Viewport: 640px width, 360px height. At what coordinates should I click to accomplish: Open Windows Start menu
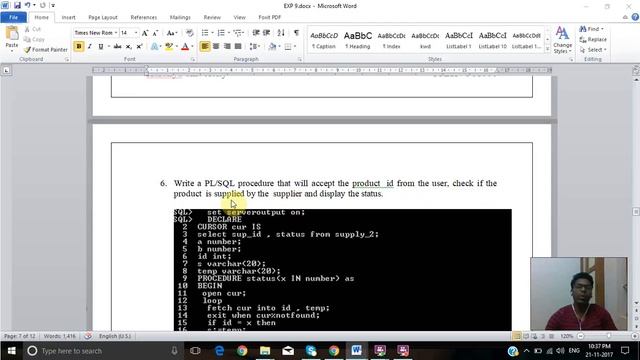[11, 351]
